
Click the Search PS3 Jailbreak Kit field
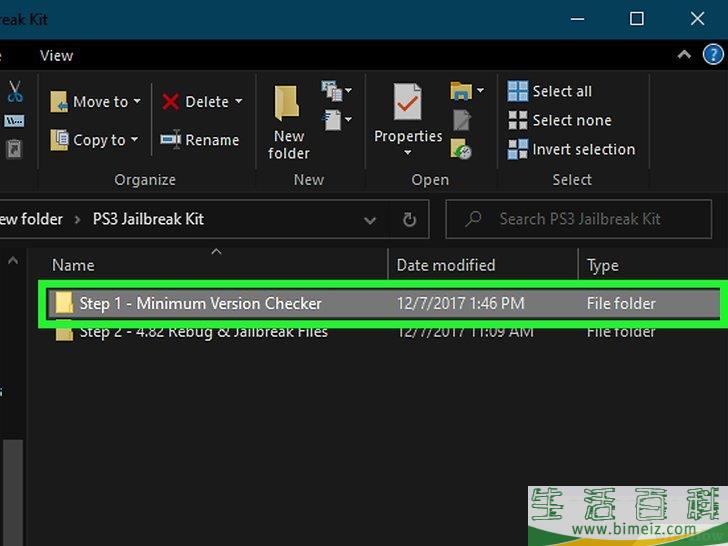coord(578,219)
